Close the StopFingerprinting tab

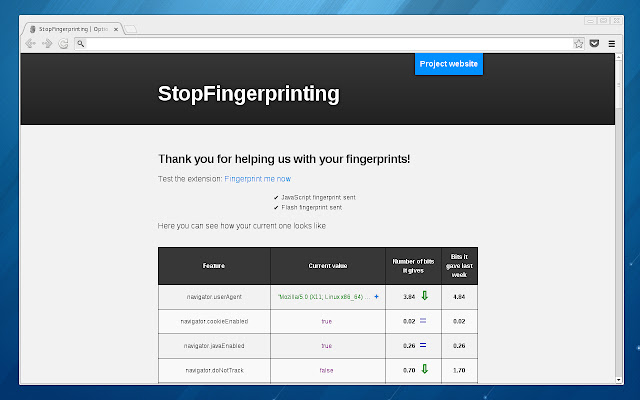click(116, 29)
